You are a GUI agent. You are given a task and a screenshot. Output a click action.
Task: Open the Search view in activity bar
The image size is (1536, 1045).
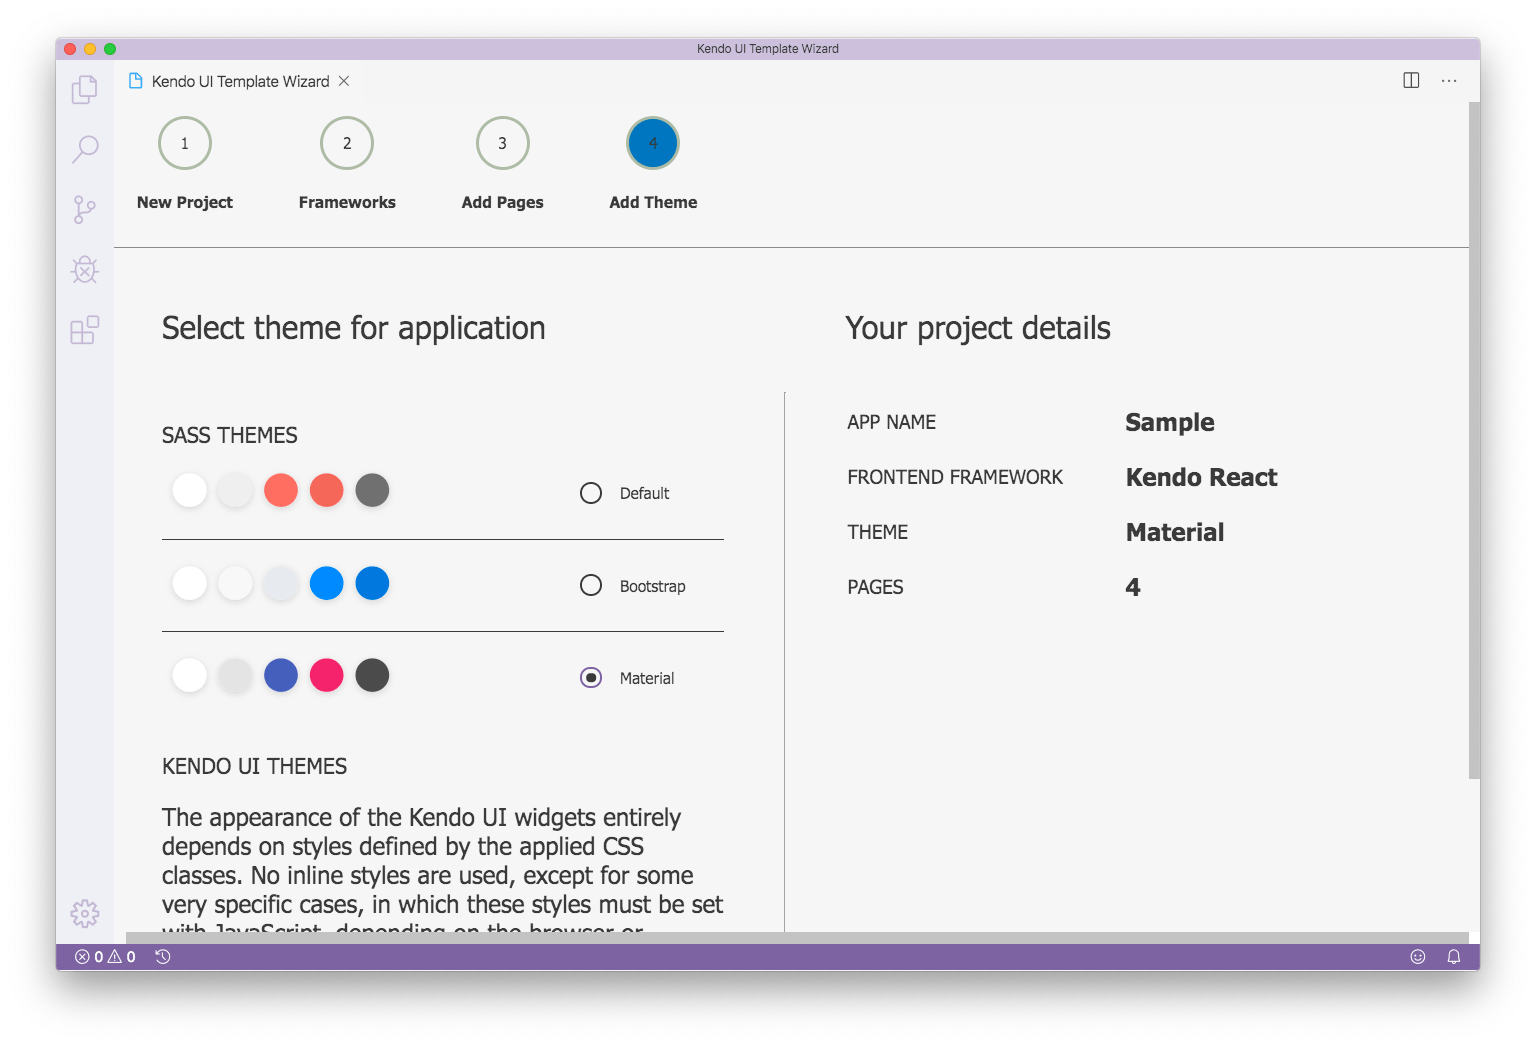click(x=85, y=150)
